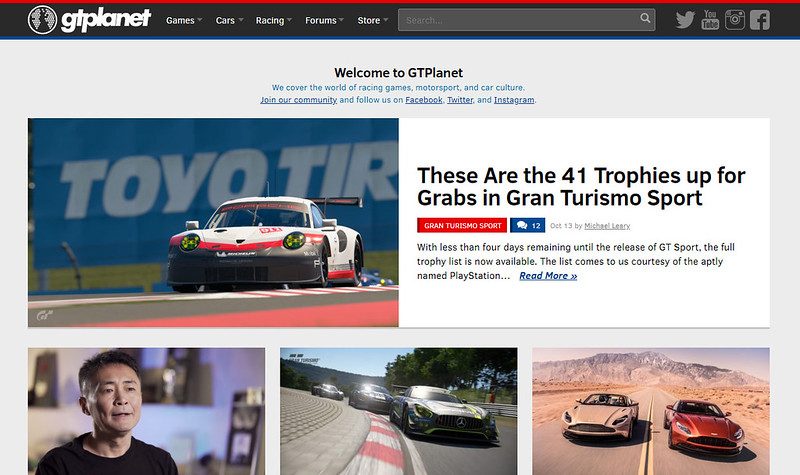This screenshot has width=800, height=475.
Task: Expand the Cars dropdown arrow
Action: pos(241,20)
